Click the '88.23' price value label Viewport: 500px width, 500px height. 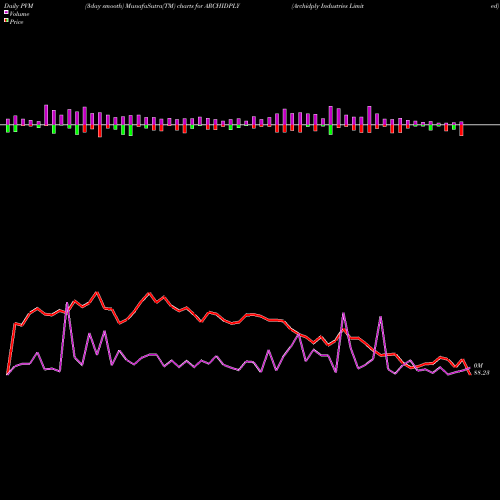(x=481, y=373)
